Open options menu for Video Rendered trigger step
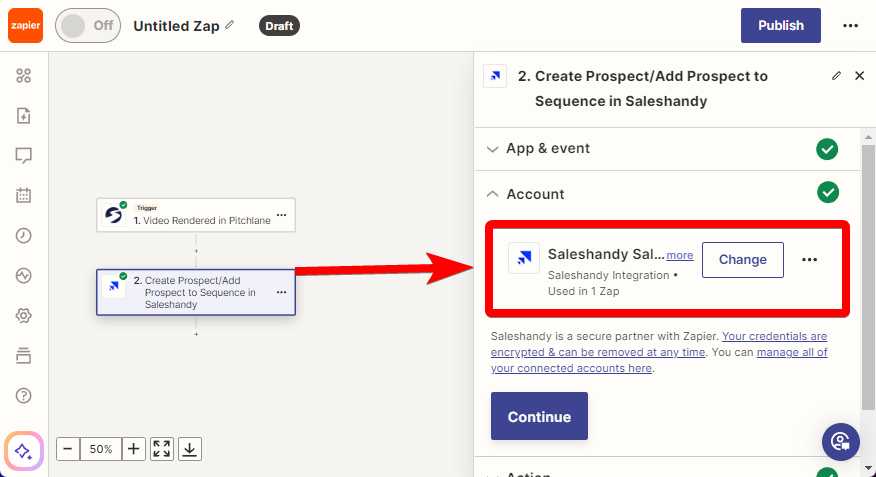876x477 pixels. point(282,215)
